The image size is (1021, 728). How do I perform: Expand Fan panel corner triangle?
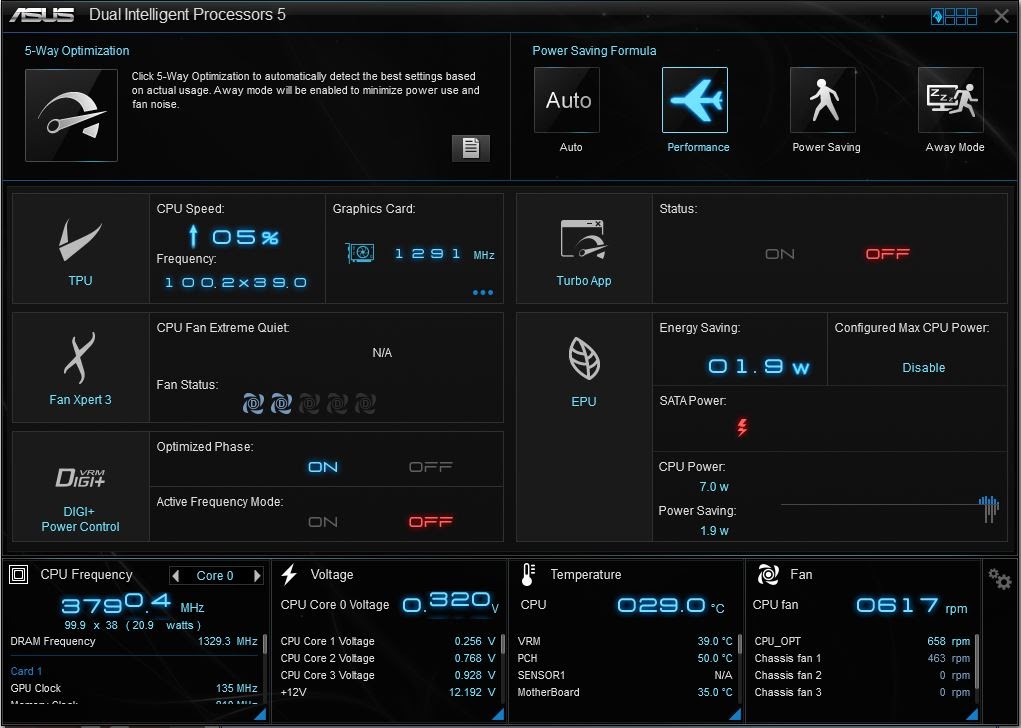972,714
